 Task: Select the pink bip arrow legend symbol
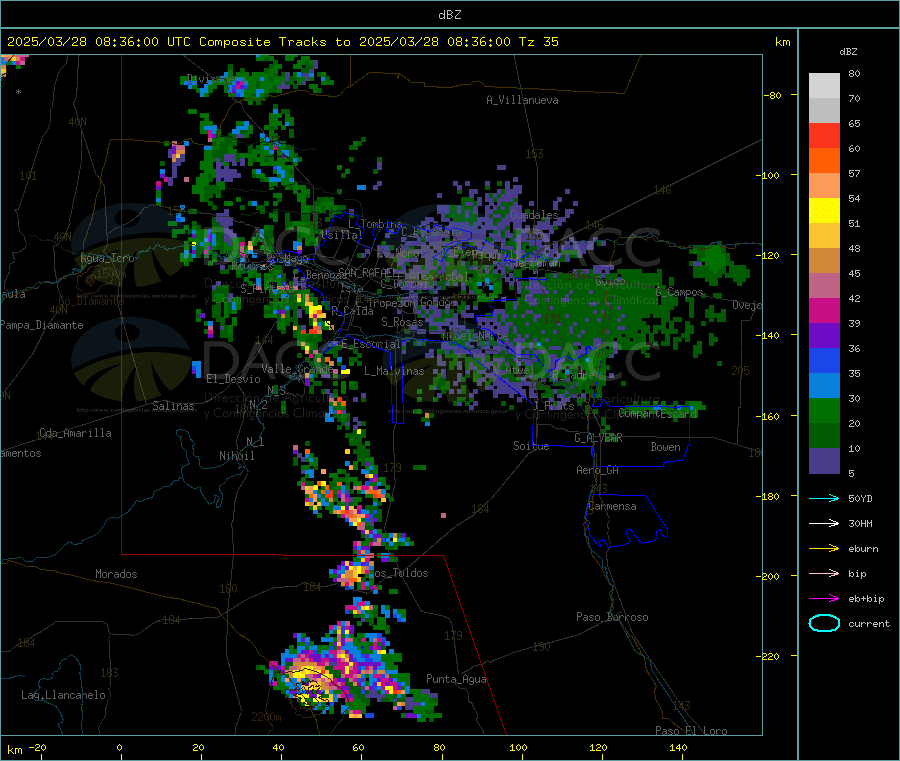[x=824, y=573]
